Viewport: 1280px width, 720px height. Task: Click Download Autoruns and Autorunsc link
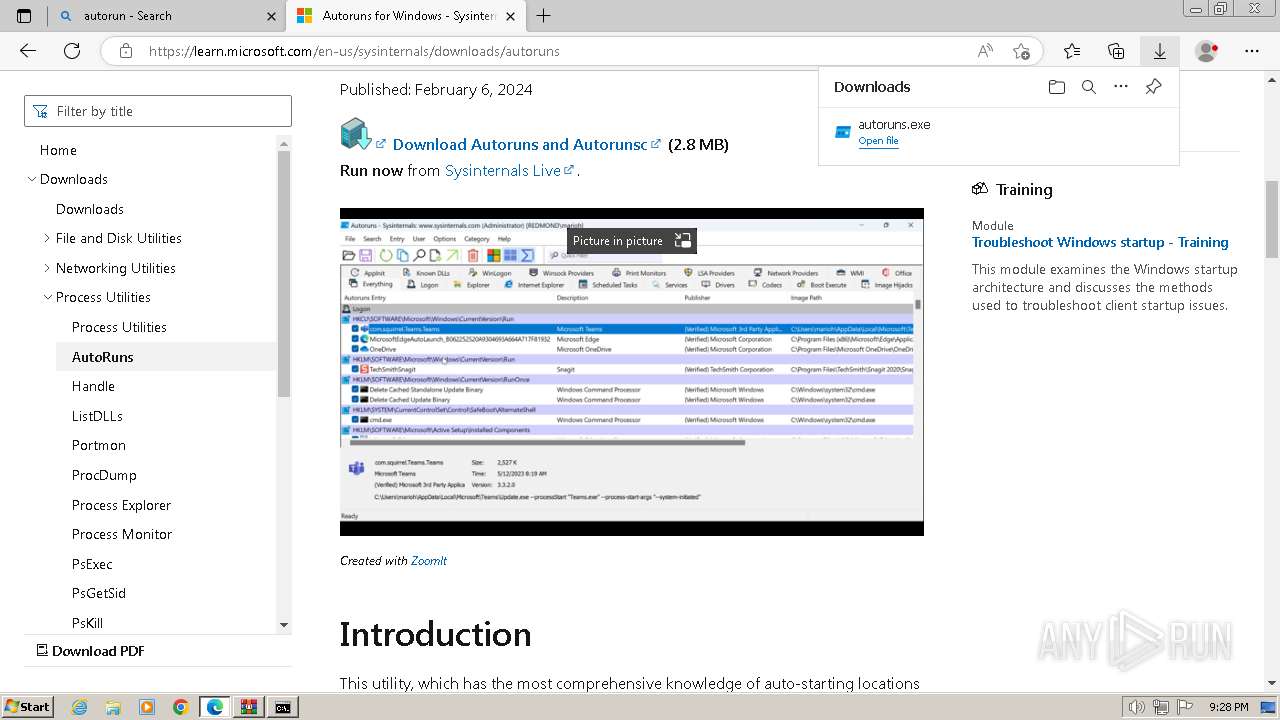pos(520,144)
